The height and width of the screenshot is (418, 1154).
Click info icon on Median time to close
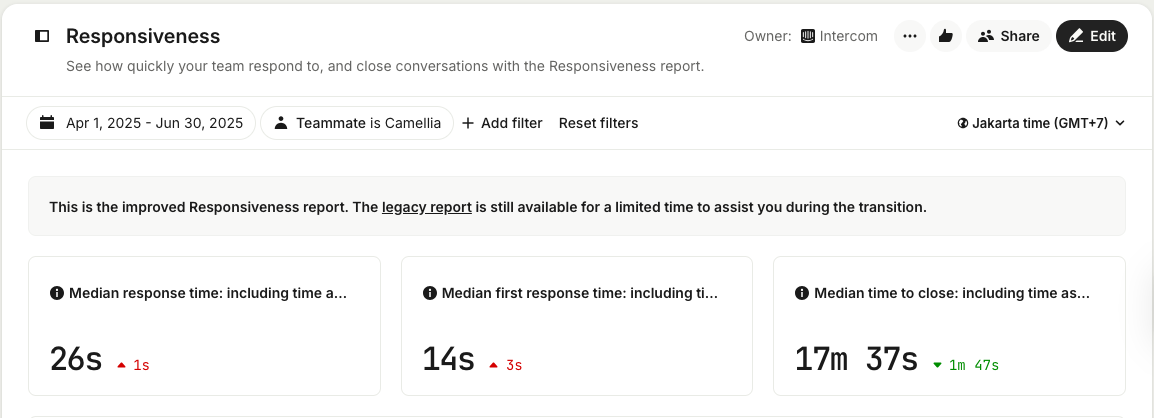click(x=802, y=293)
